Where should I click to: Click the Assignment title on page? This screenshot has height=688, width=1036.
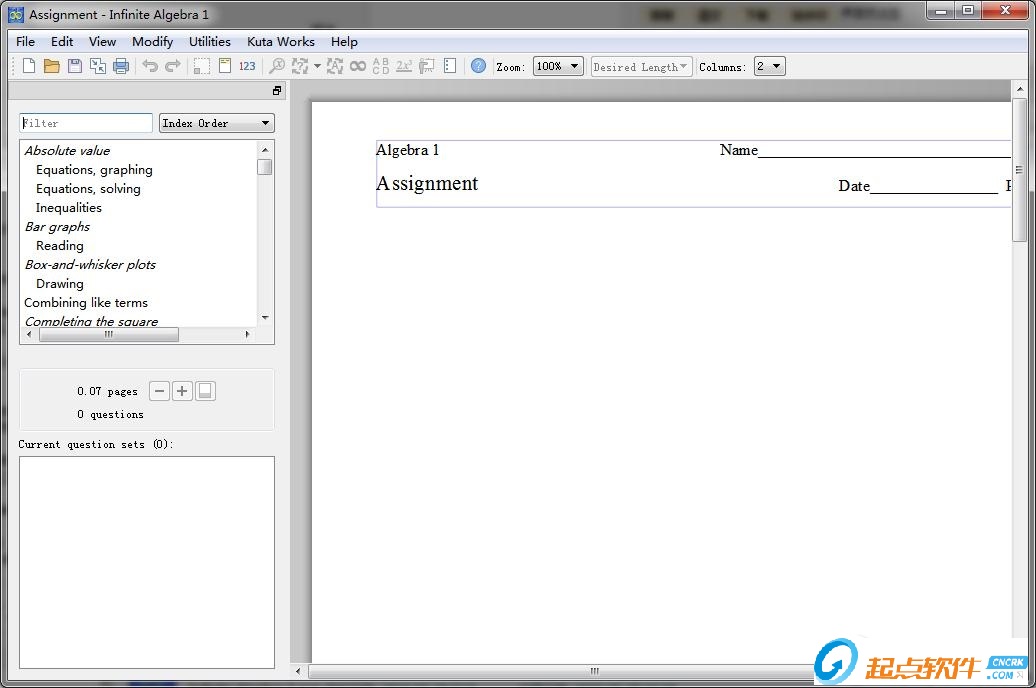pyautogui.click(x=427, y=183)
